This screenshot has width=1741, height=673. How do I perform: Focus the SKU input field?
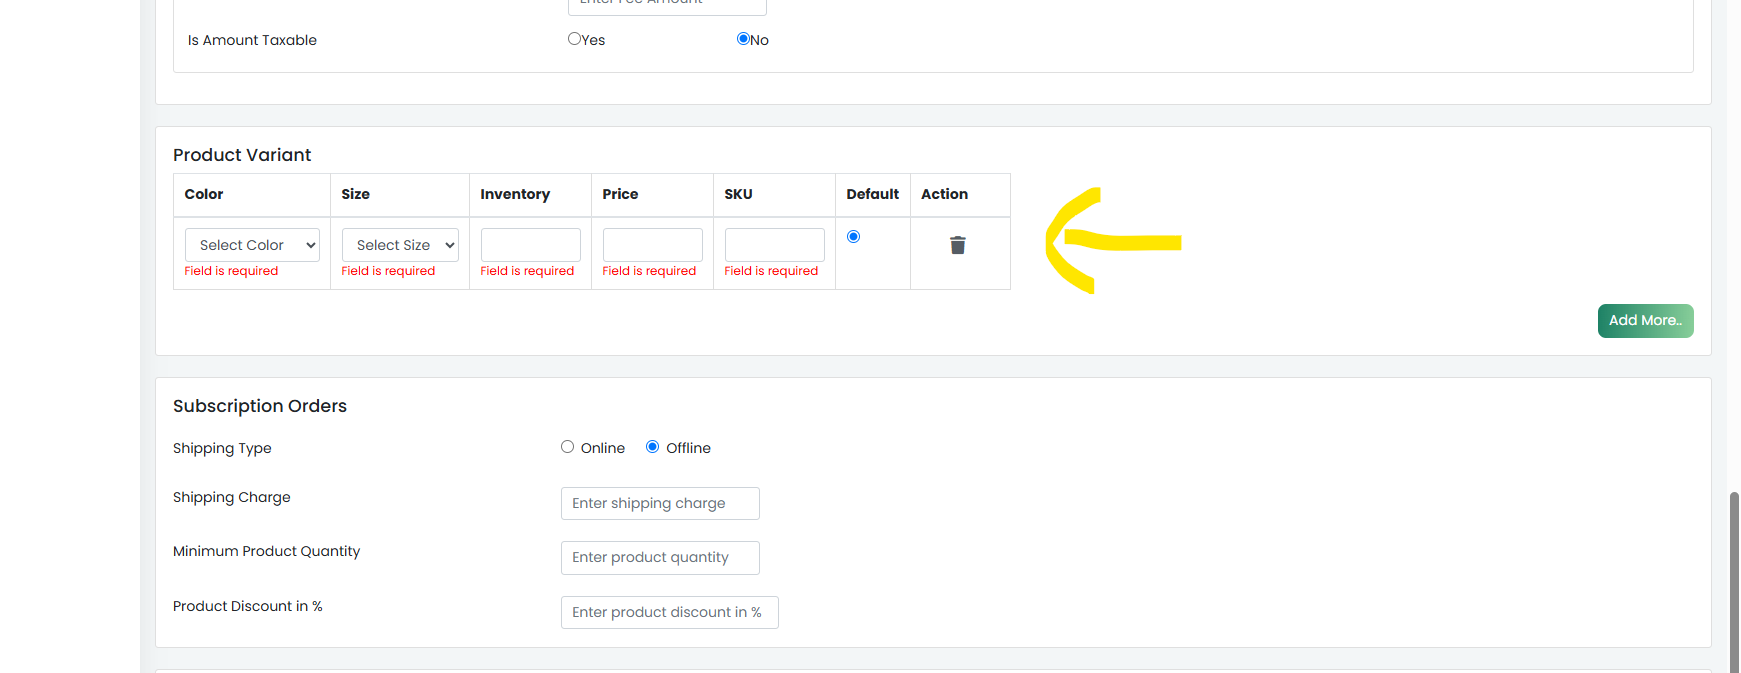[775, 245]
